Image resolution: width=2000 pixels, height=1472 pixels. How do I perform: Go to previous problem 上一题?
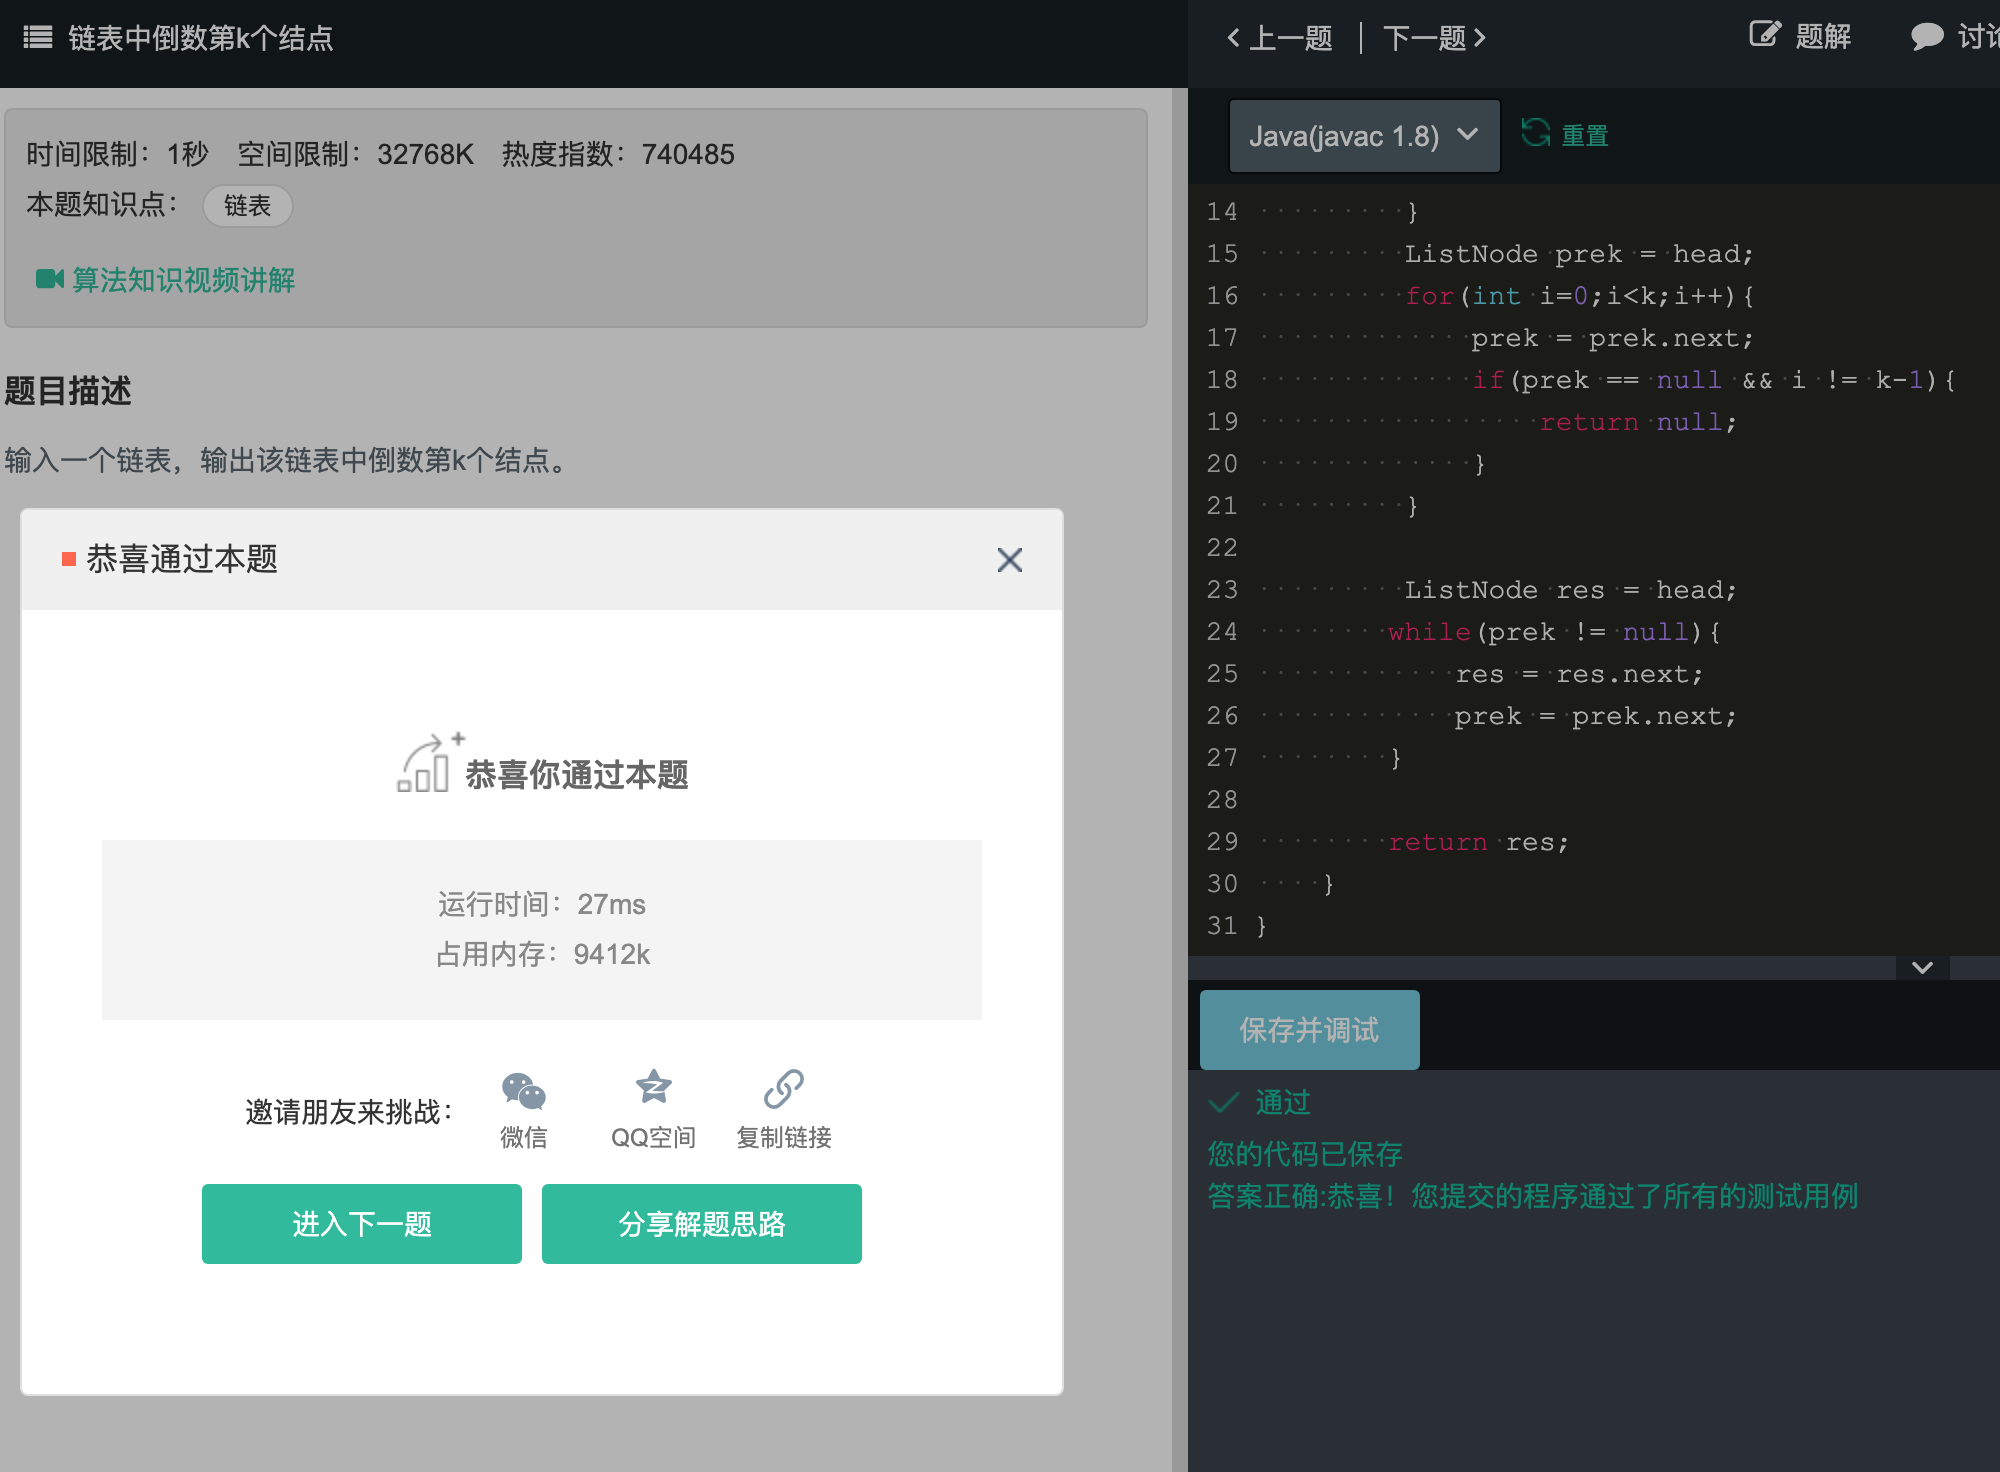point(1280,38)
